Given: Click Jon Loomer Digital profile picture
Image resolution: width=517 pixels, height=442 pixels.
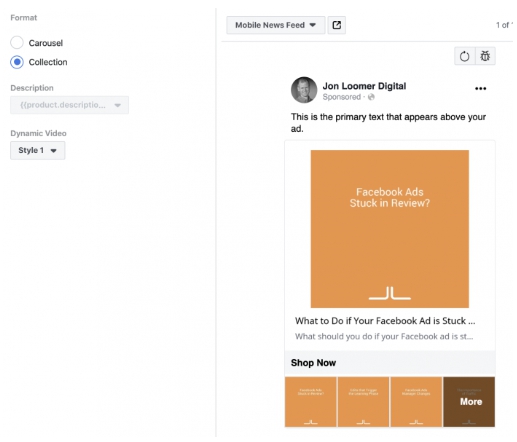Looking at the screenshot, I should coord(304,90).
